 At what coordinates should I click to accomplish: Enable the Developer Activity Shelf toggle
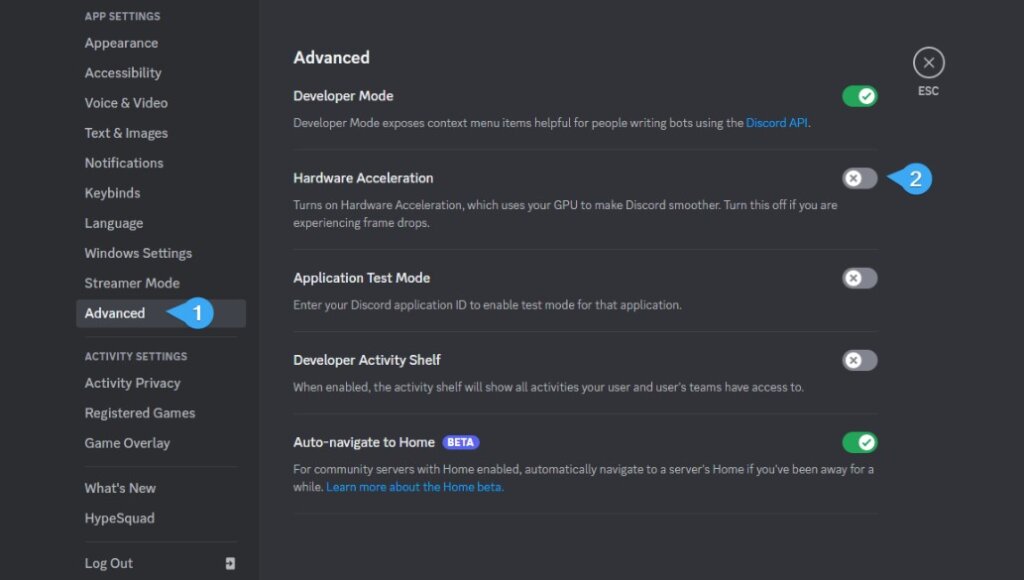(x=859, y=360)
